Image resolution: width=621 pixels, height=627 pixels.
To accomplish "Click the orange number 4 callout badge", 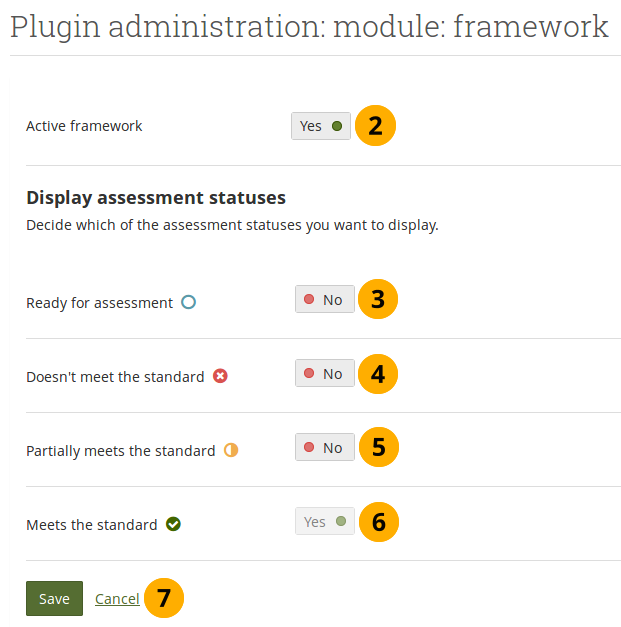I will coord(377,373).
